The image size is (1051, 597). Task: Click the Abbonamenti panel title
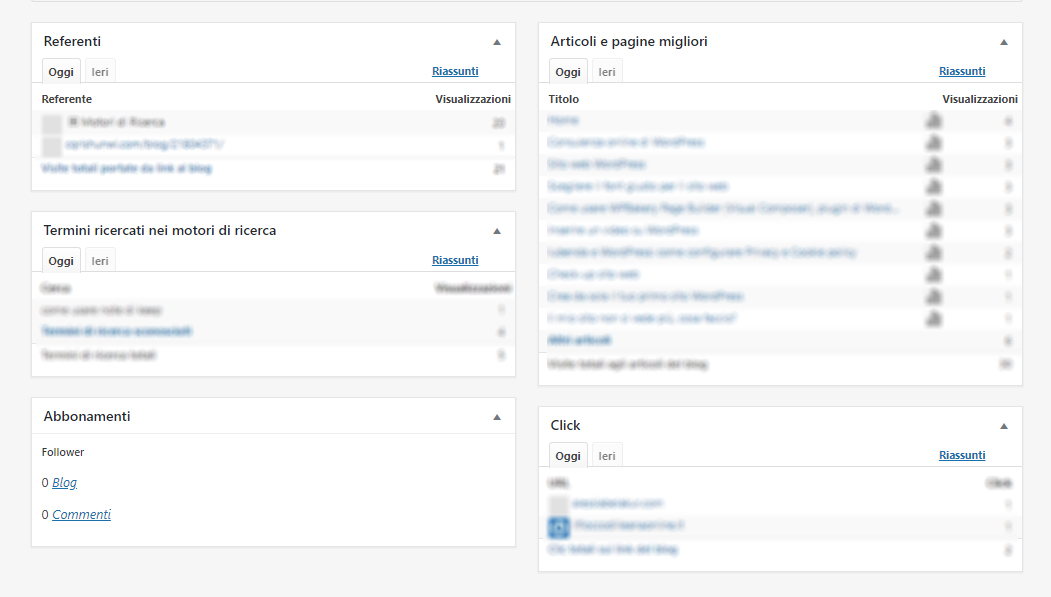87,416
